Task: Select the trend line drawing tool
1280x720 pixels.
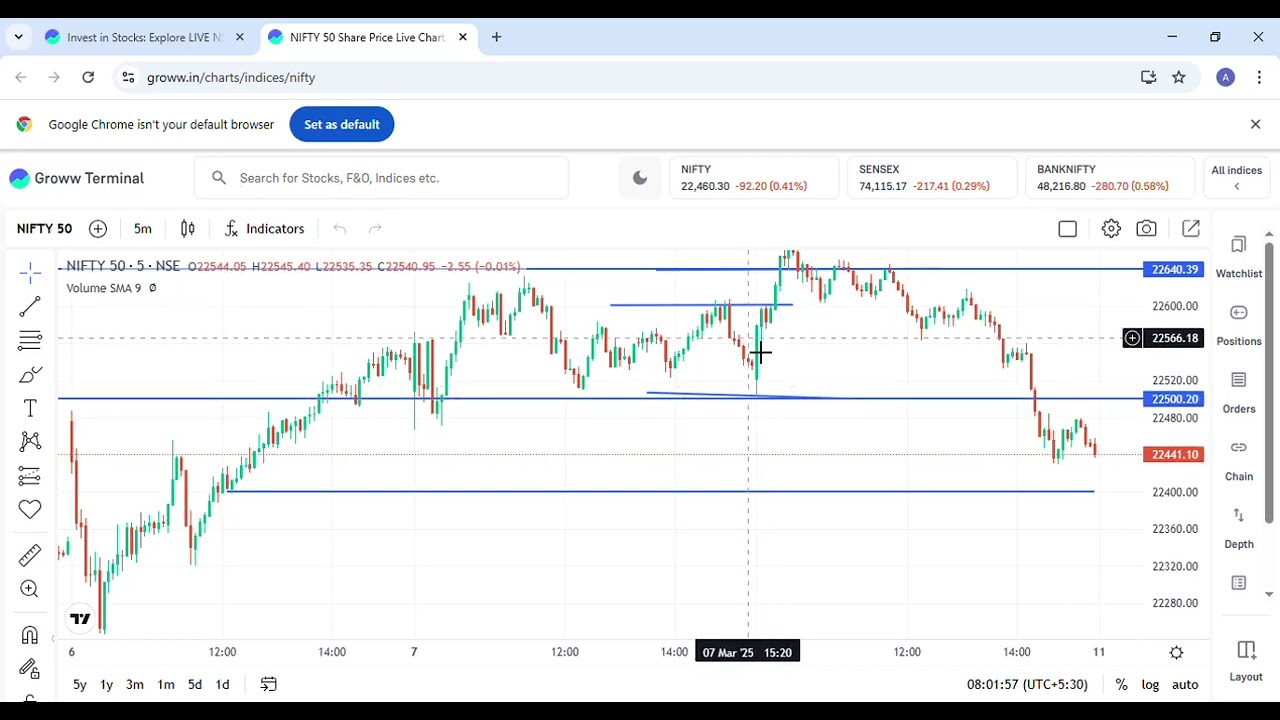Action: click(x=30, y=307)
